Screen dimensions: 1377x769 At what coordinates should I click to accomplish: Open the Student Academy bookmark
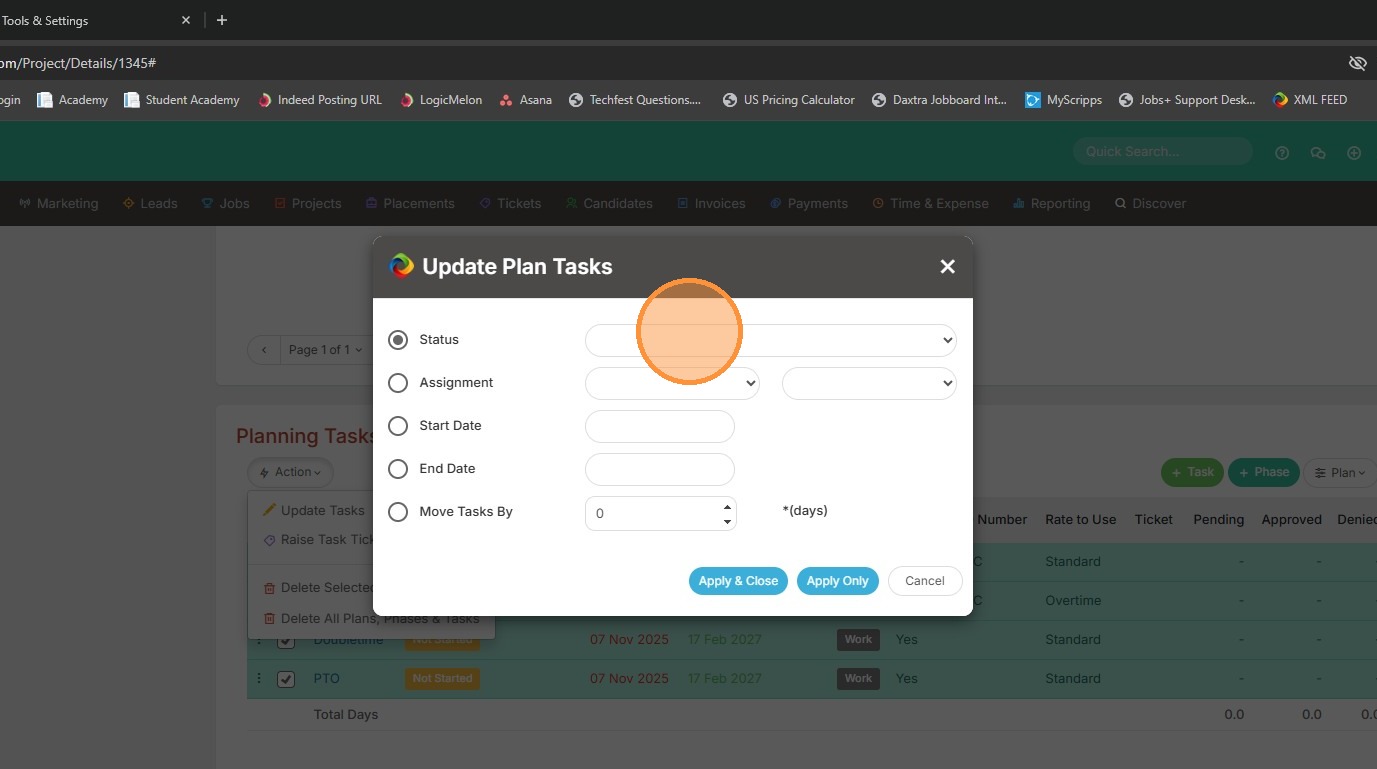(182, 100)
